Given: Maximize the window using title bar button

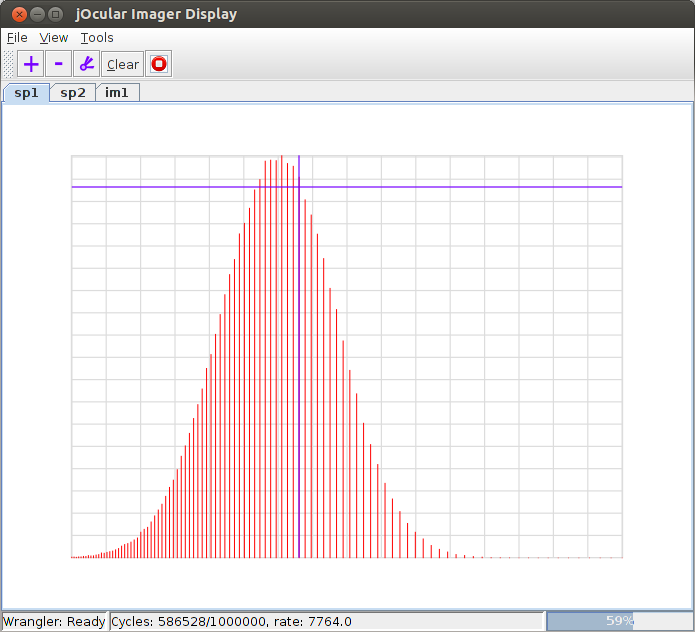Looking at the screenshot, I should (55, 14).
